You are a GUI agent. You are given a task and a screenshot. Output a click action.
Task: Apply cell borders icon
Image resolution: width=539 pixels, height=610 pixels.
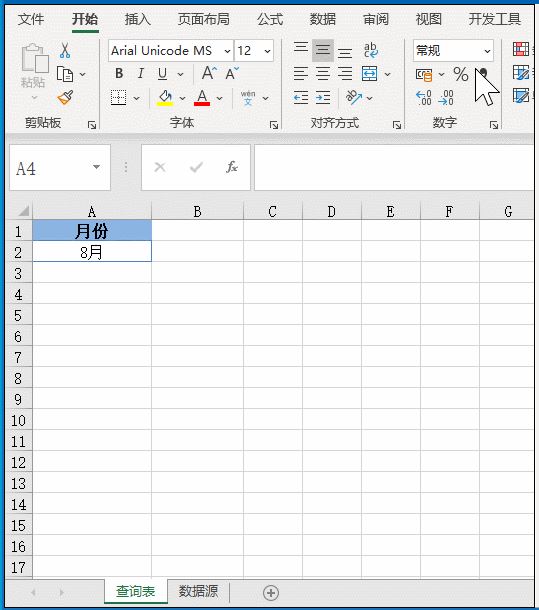point(118,98)
